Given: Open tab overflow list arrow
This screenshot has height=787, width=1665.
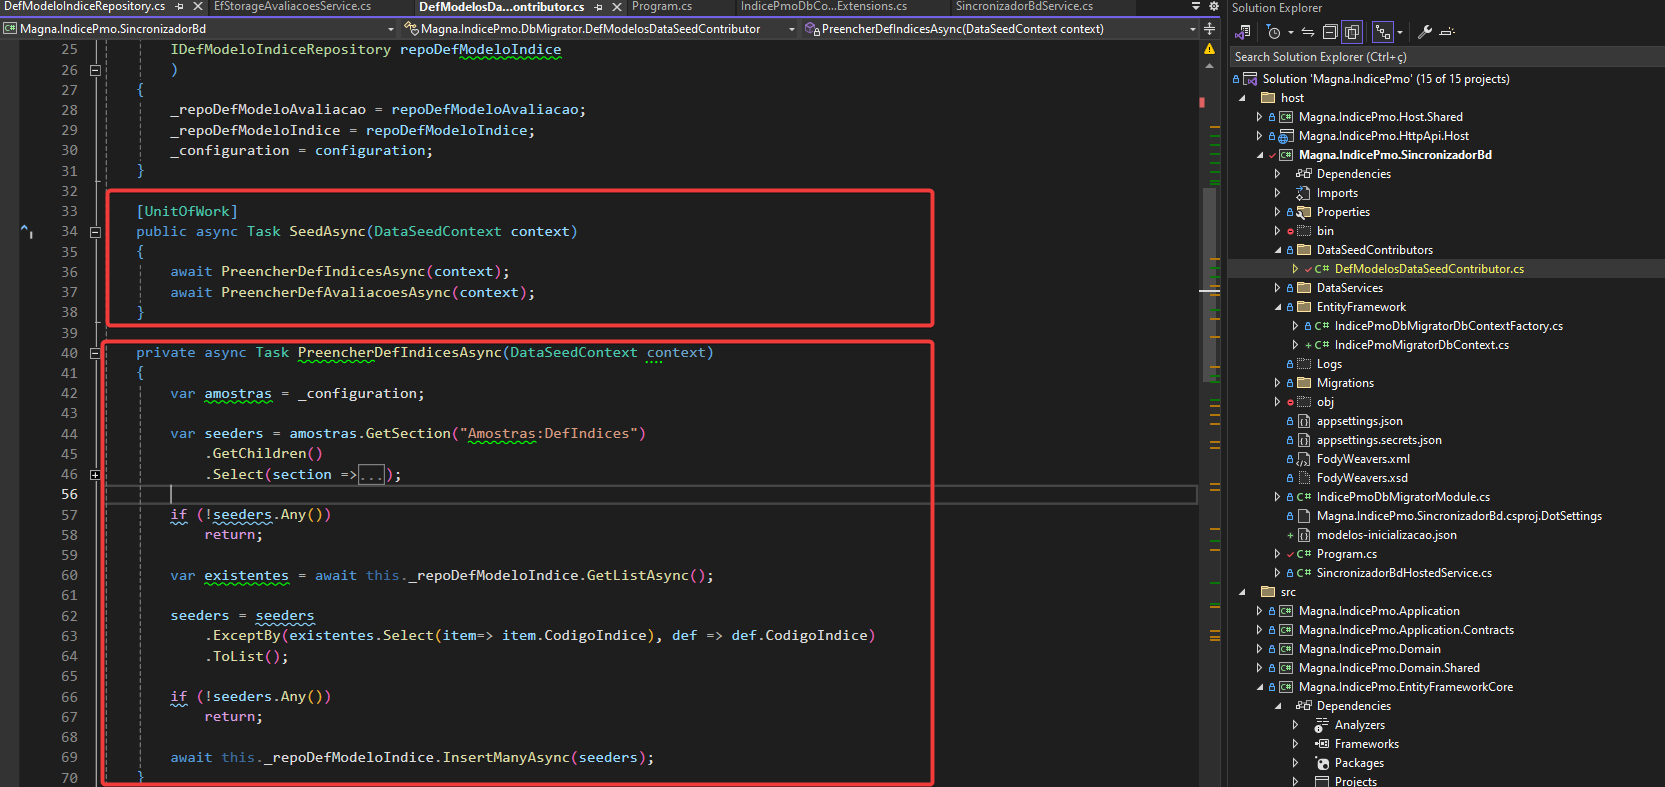Looking at the screenshot, I should (1196, 6).
